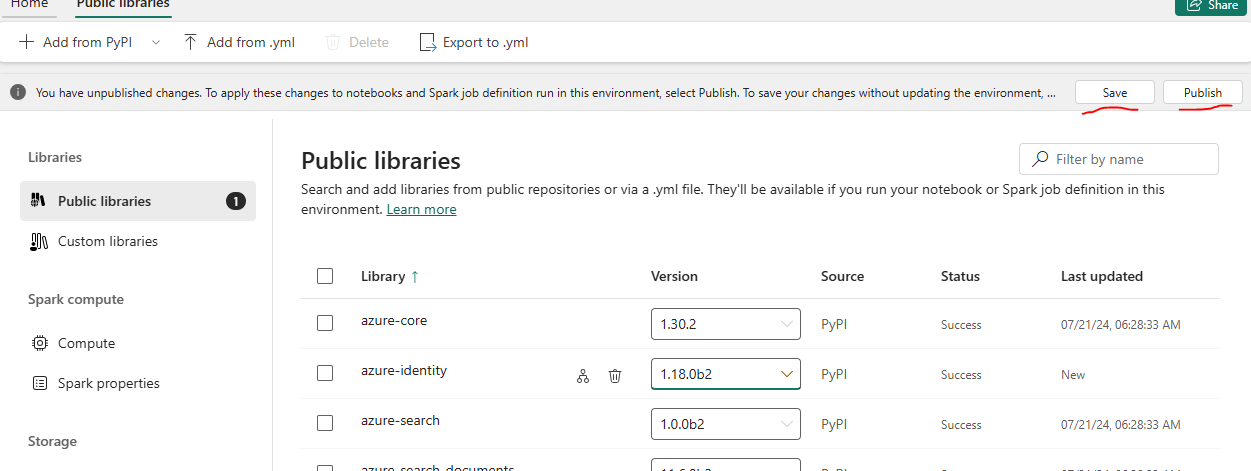Image resolution: width=1251 pixels, height=471 pixels.
Task: Open azure-identity version 1.18.0b2 dropdown
Action: [x=726, y=374]
